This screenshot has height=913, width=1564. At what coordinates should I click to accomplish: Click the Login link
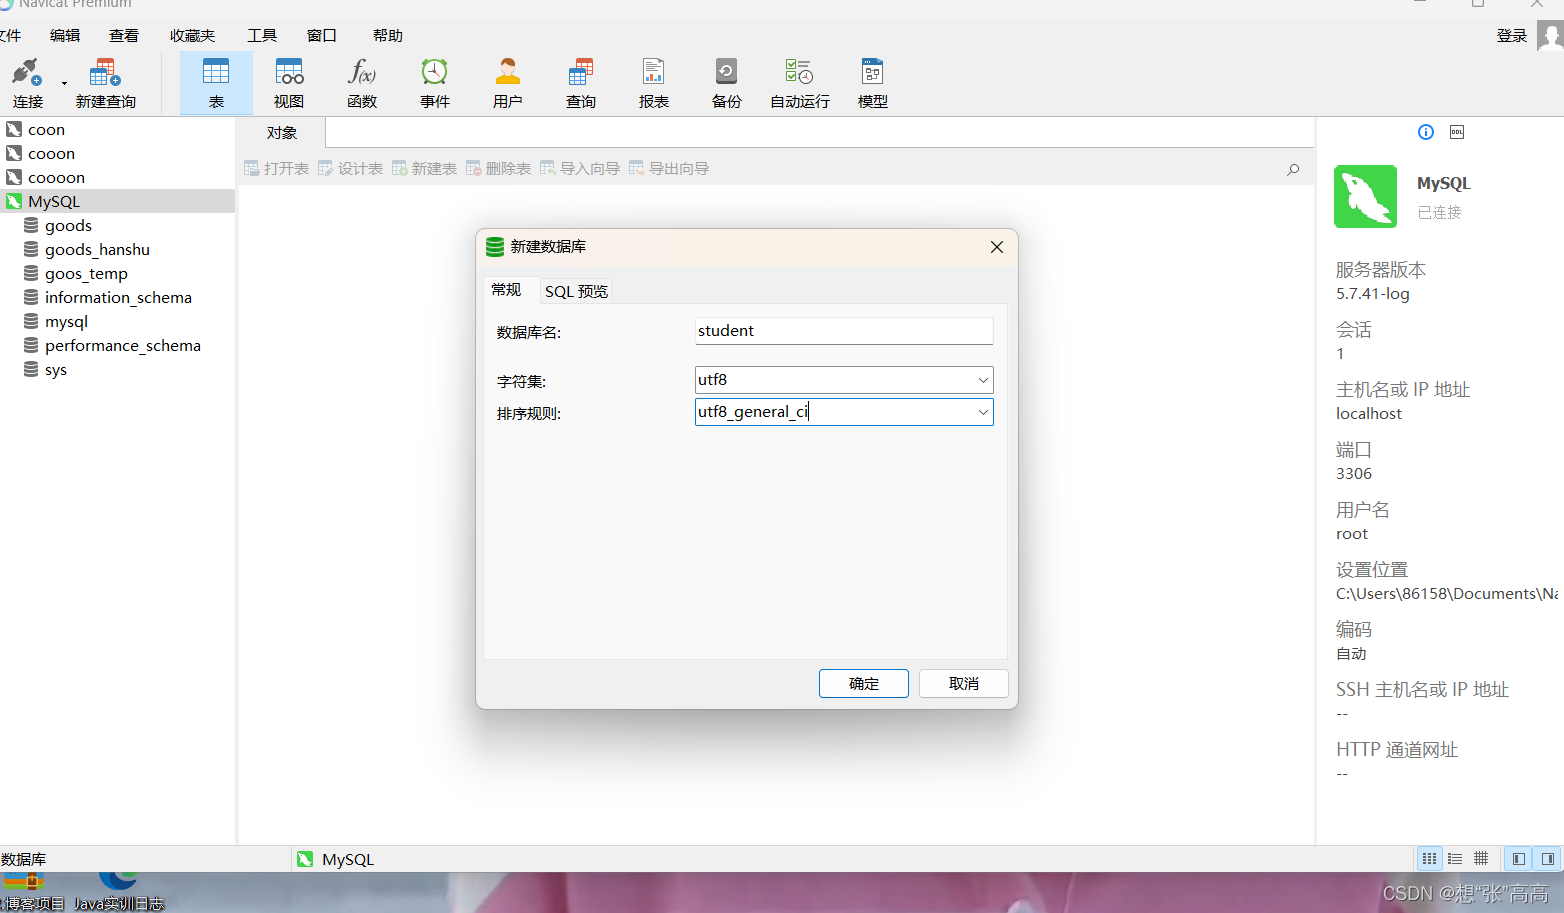click(x=1512, y=36)
